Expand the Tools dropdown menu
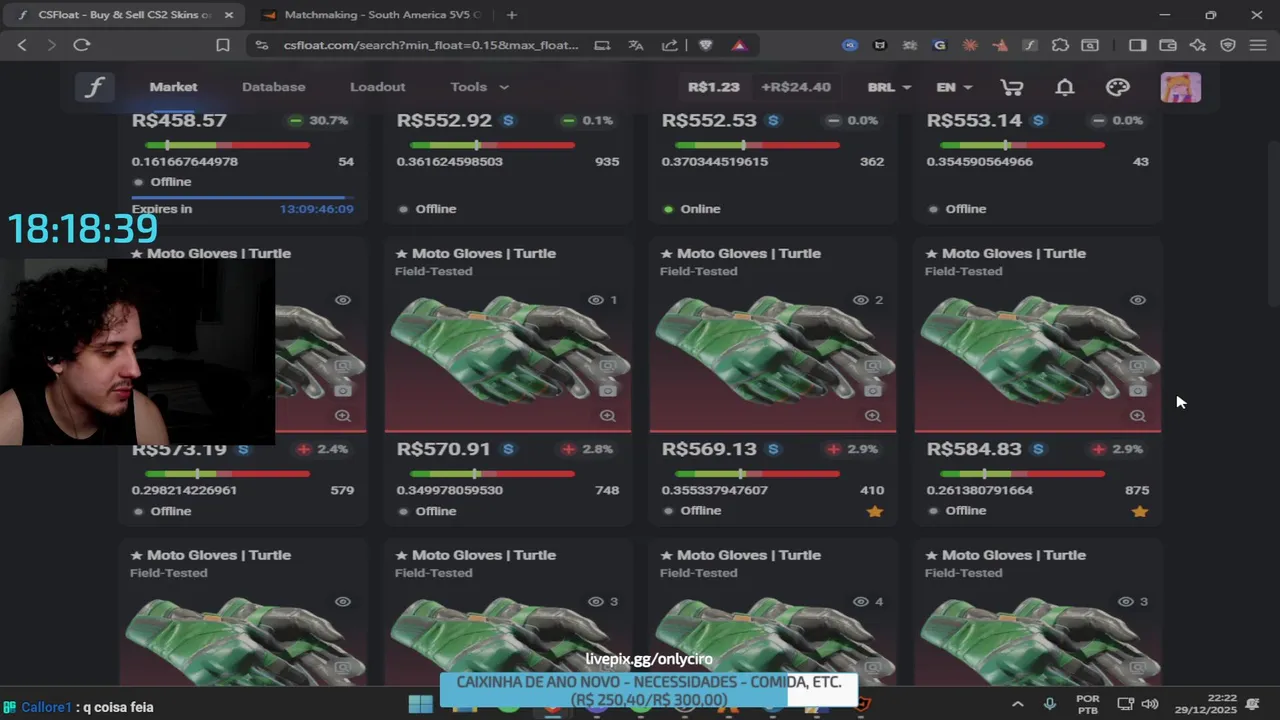The width and height of the screenshot is (1280, 720). click(x=479, y=87)
